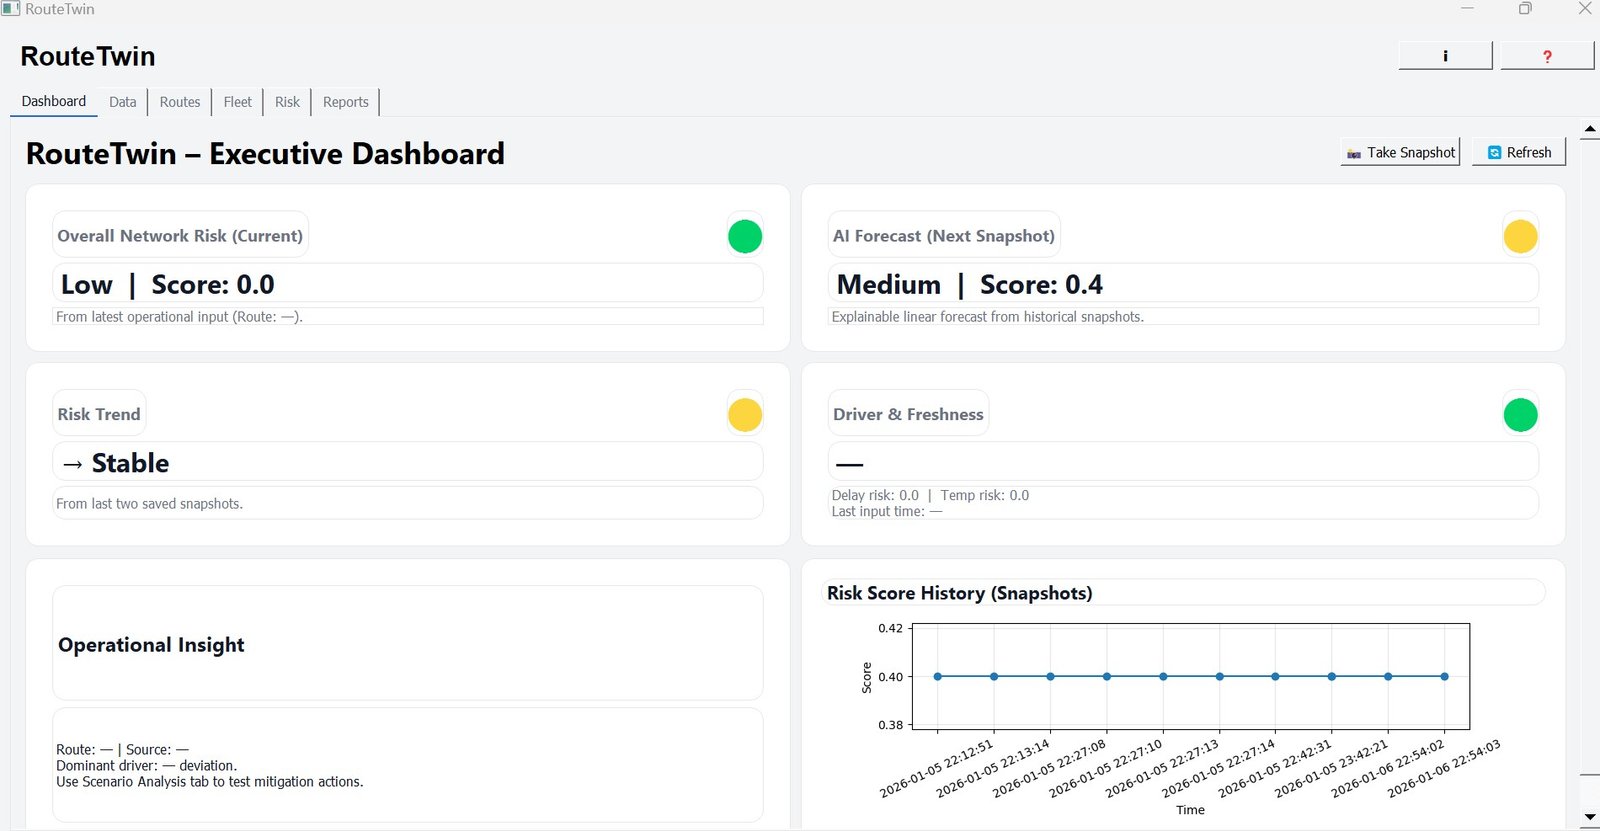
Task: Click the scrollbar up arrow
Action: pos(1590,129)
